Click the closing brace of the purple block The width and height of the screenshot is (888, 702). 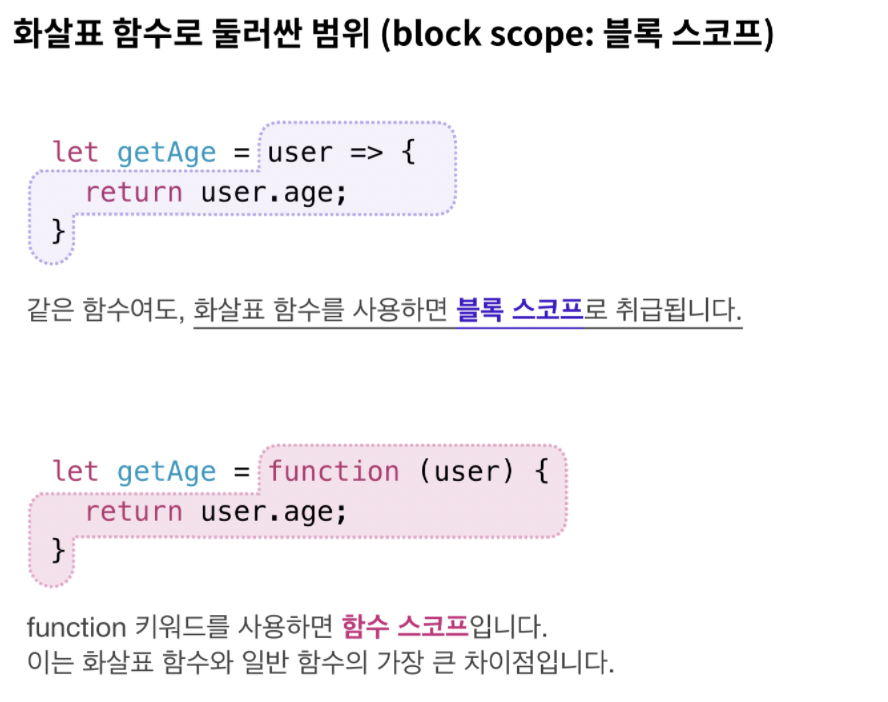[x=57, y=230]
